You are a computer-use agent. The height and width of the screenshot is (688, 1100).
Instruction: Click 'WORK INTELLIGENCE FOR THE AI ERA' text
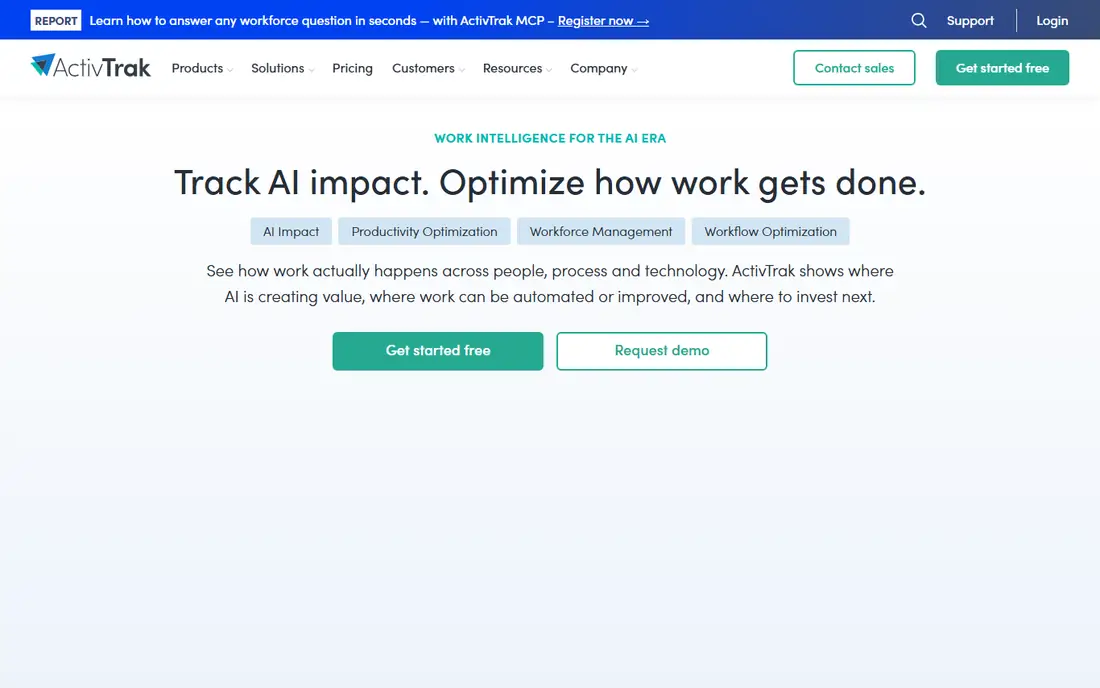[x=550, y=138]
